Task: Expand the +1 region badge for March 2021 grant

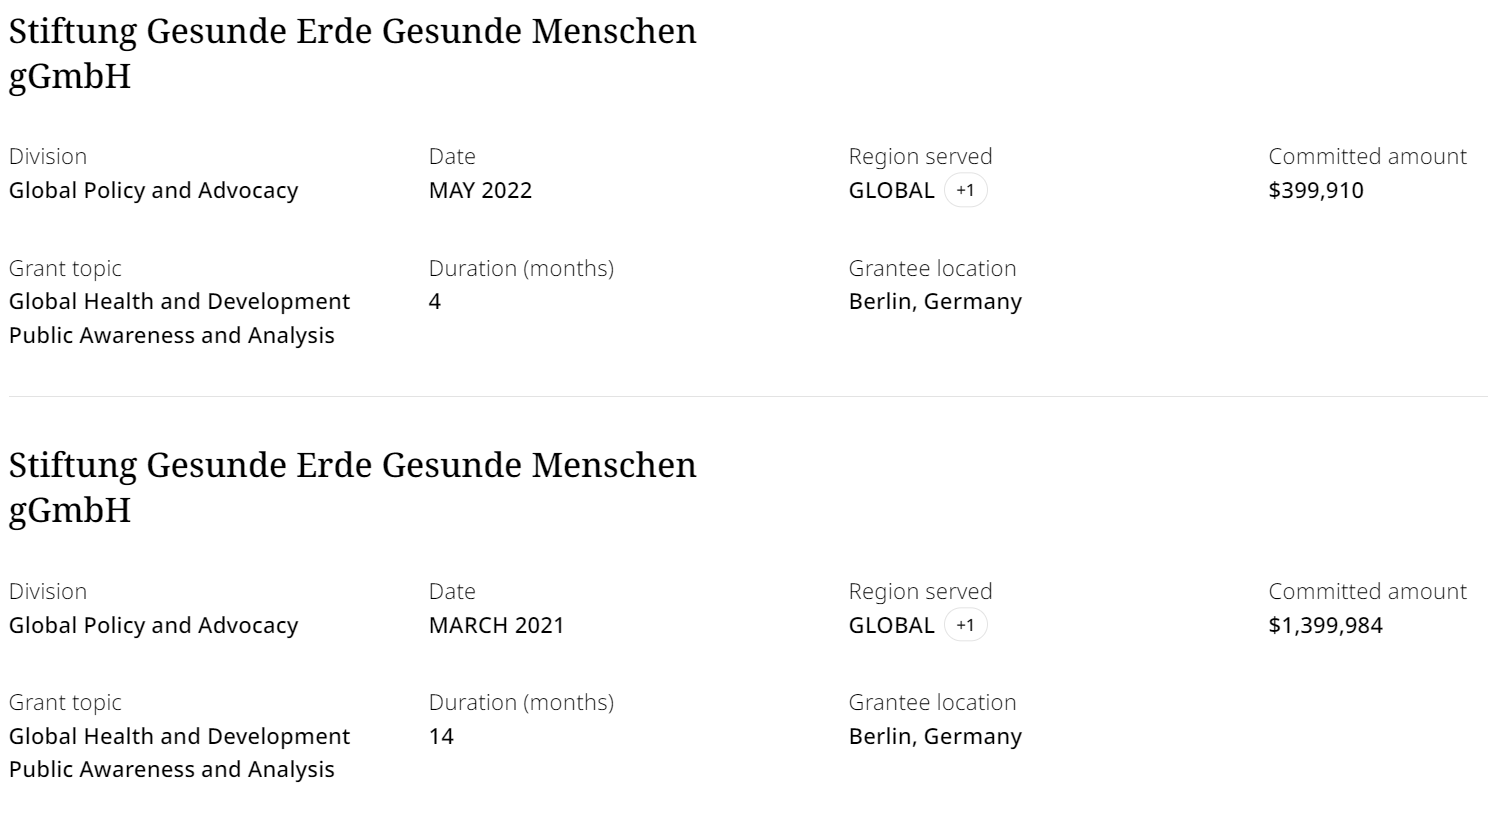Action: tap(965, 625)
